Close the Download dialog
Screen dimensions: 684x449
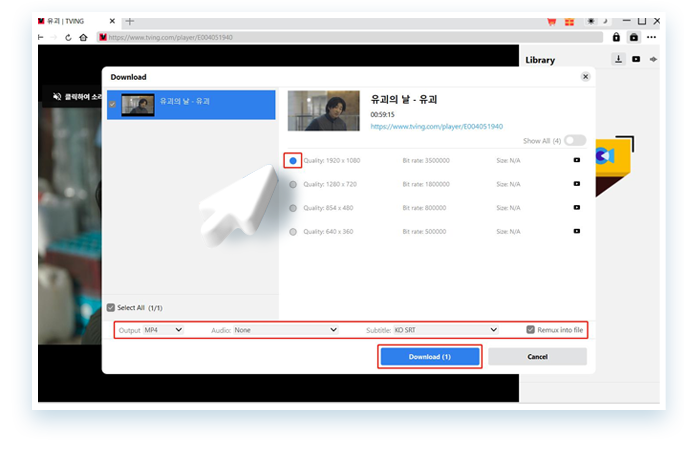tap(585, 77)
